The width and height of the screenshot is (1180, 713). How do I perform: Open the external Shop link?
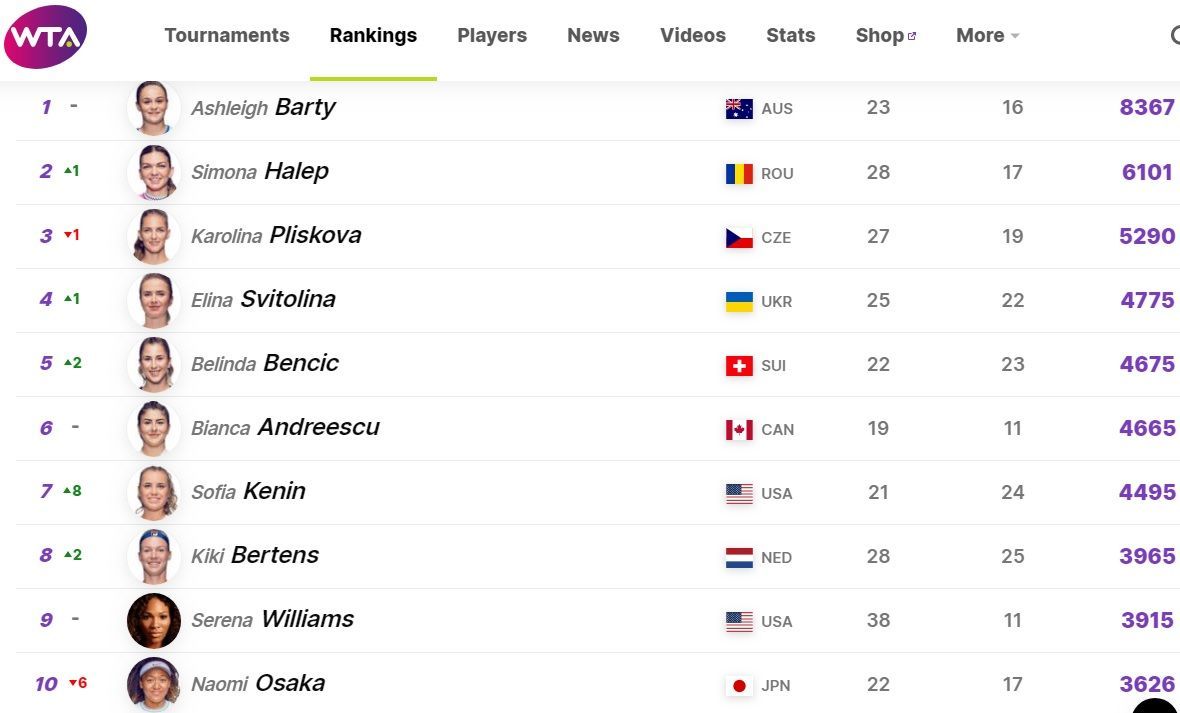pyautogui.click(x=885, y=36)
